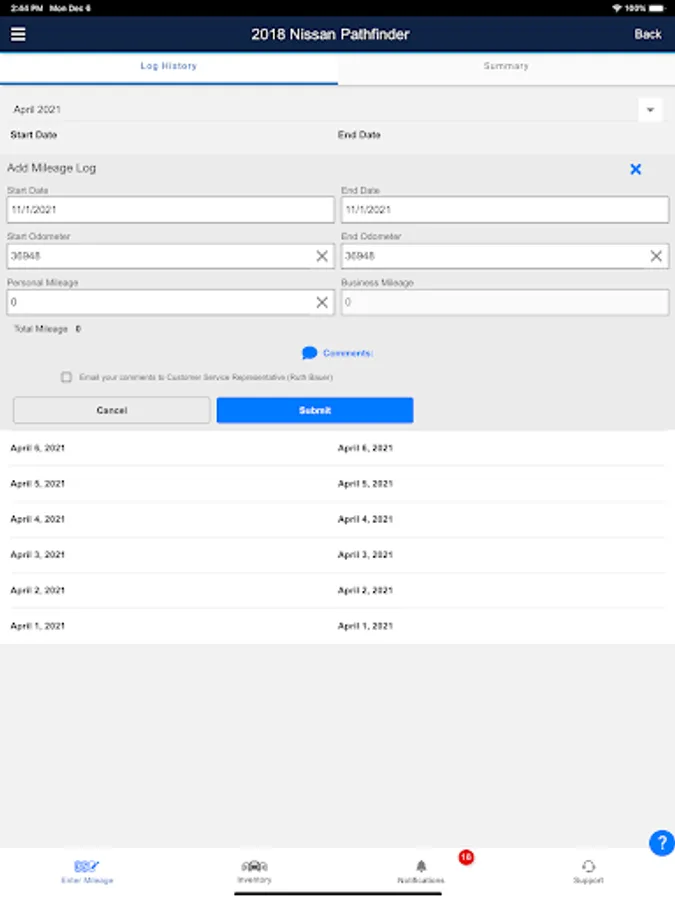
Task: Open the blue help question mark
Action: coord(662,843)
